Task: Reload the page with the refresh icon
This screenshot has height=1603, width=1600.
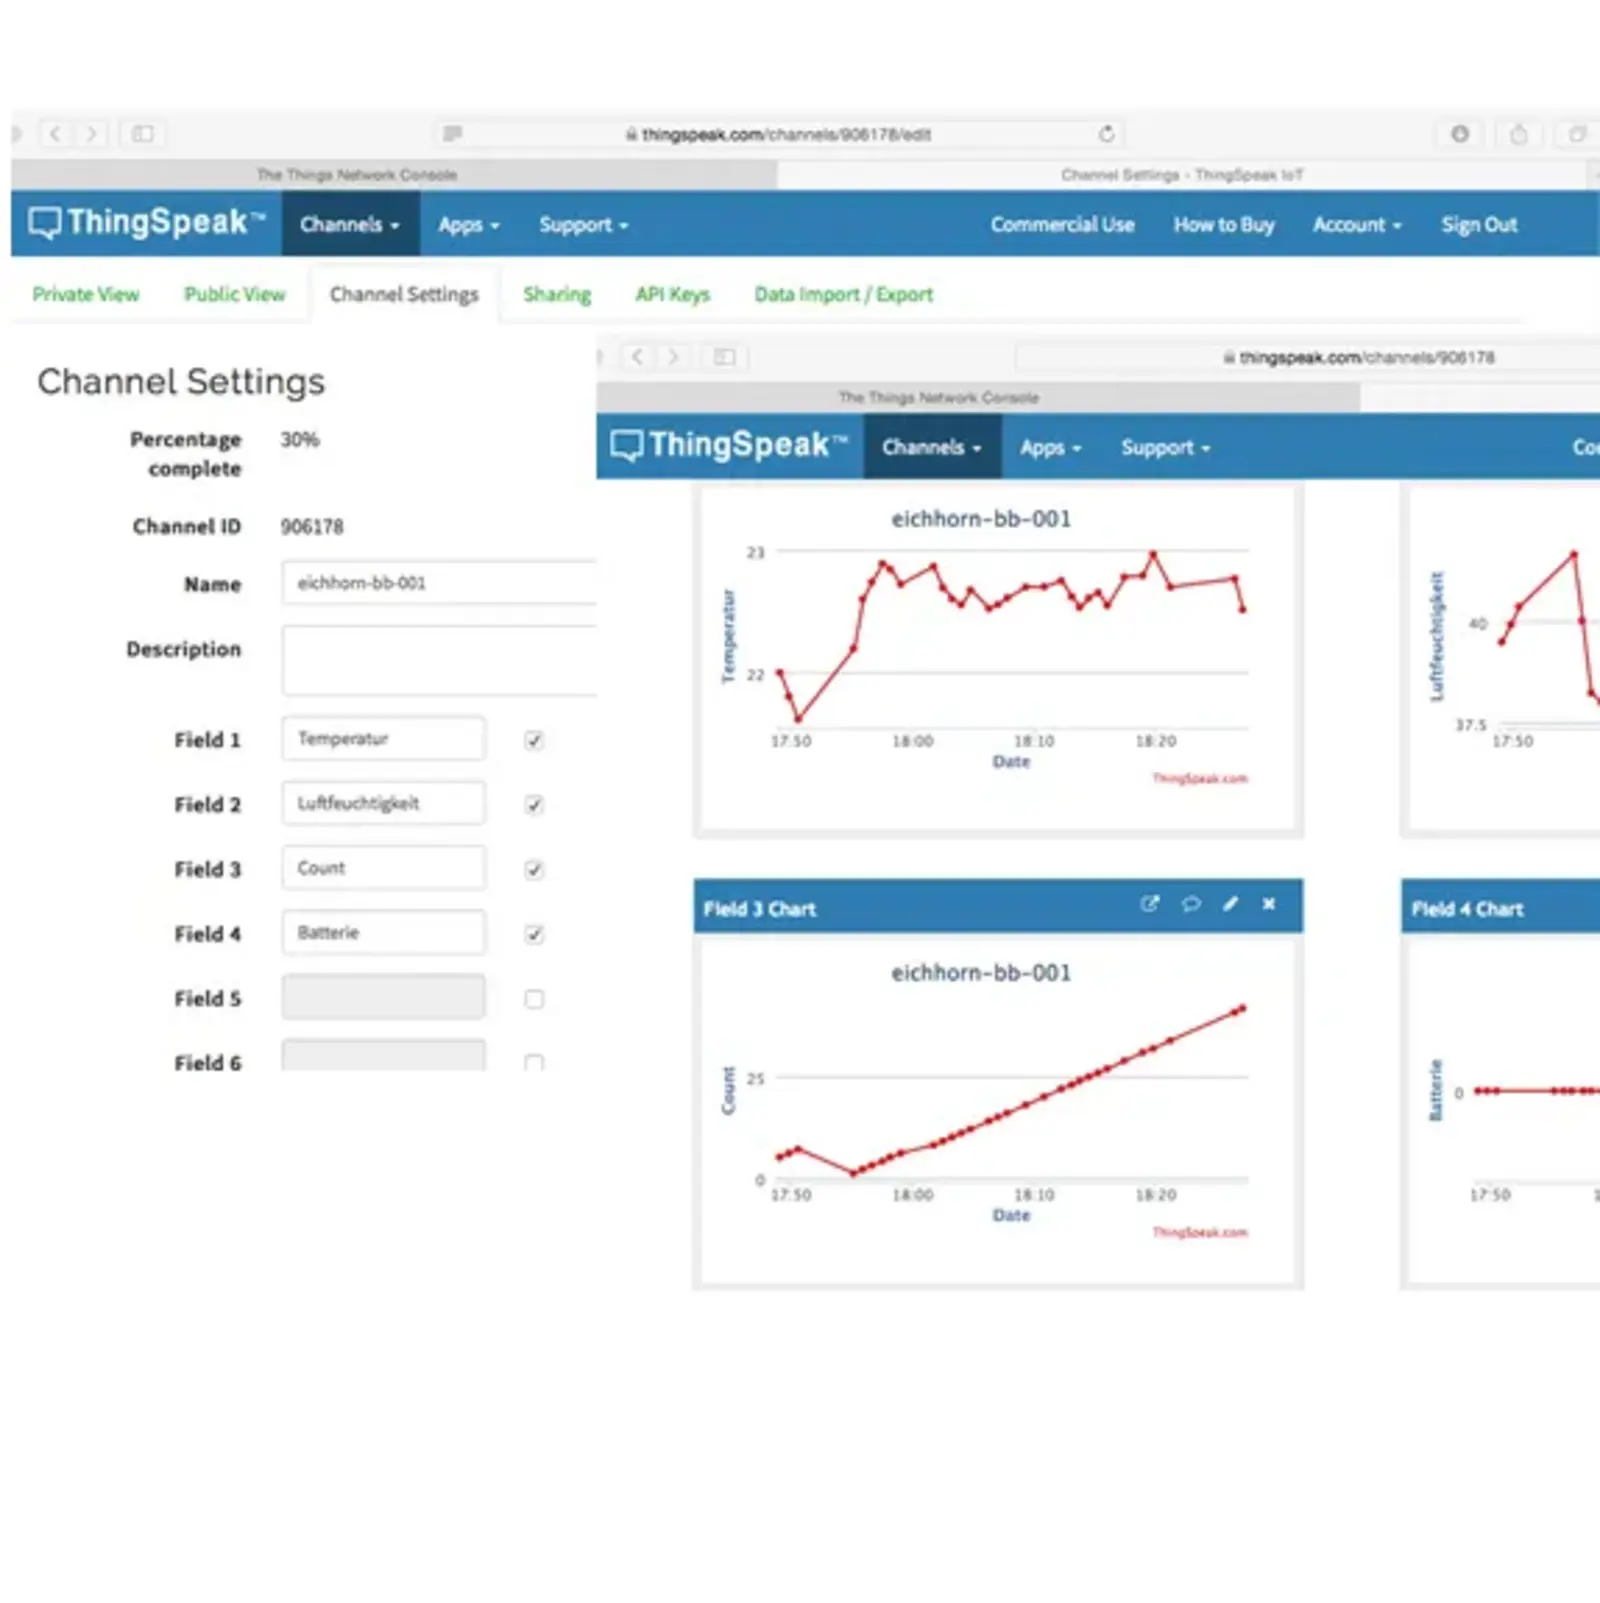Action: pos(1106,134)
